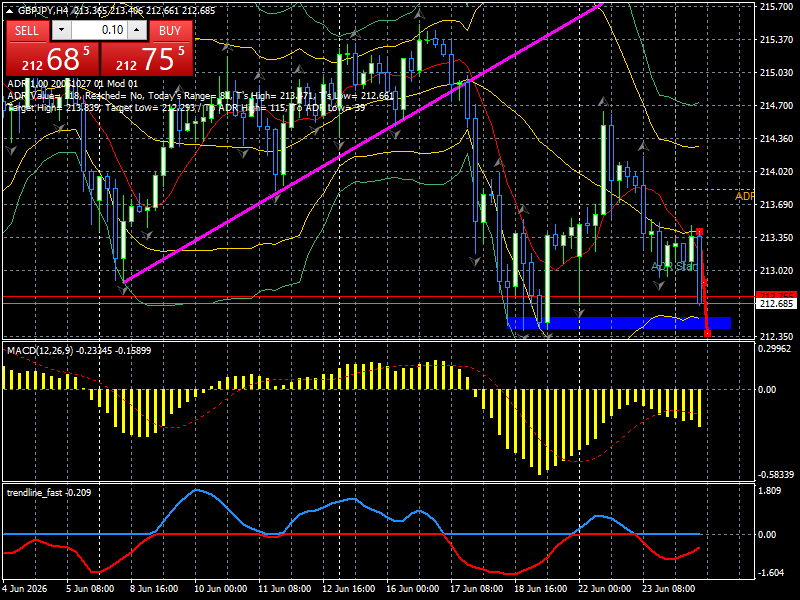
Task: Click the 213.350 price scale label
Action: pos(776,238)
